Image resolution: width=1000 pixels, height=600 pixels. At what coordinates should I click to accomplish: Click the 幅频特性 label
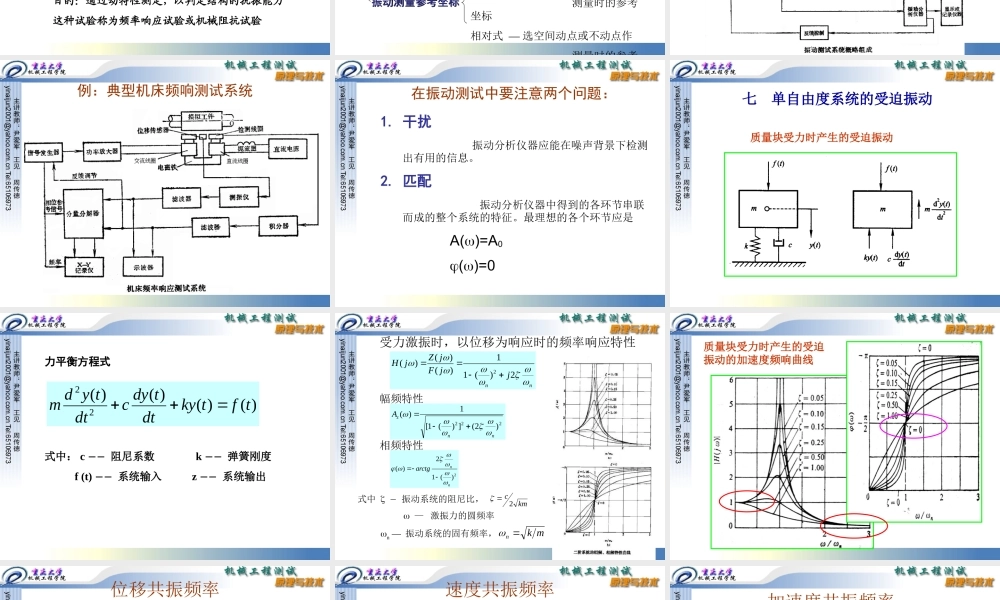point(401,399)
